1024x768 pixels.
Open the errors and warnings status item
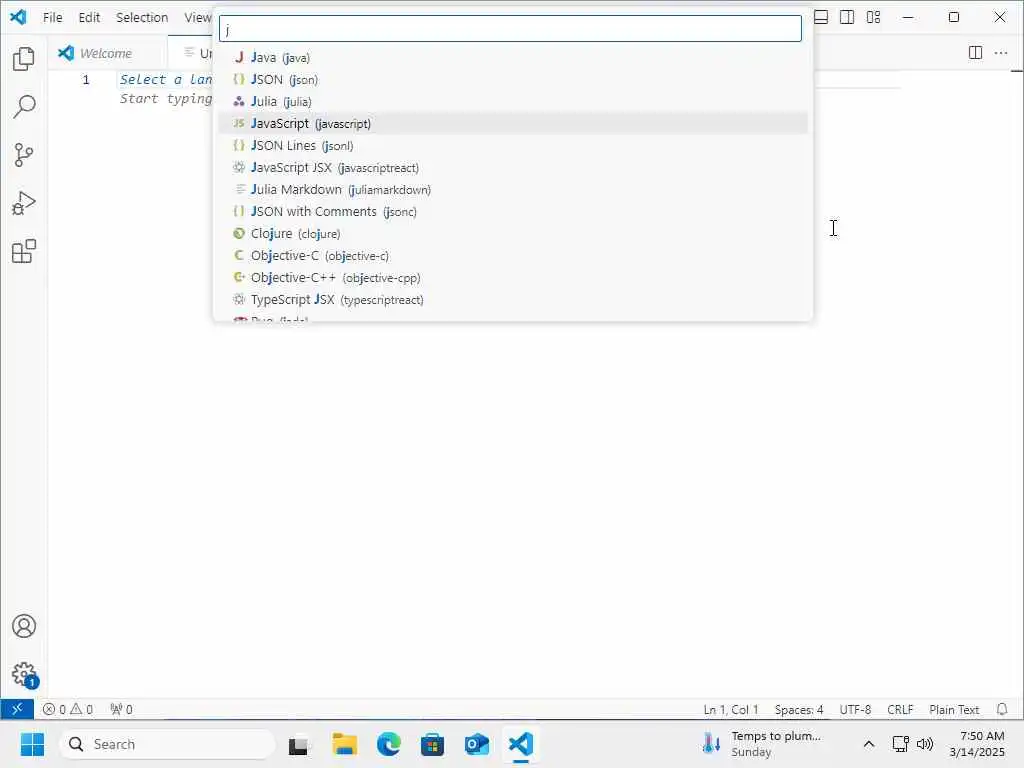67,709
